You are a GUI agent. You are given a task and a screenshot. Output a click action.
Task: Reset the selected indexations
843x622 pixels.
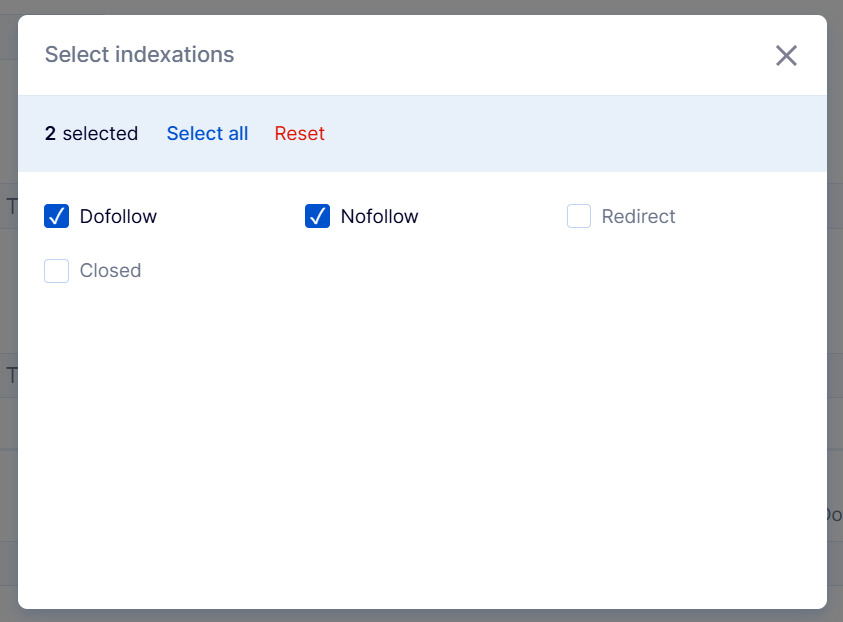299,134
